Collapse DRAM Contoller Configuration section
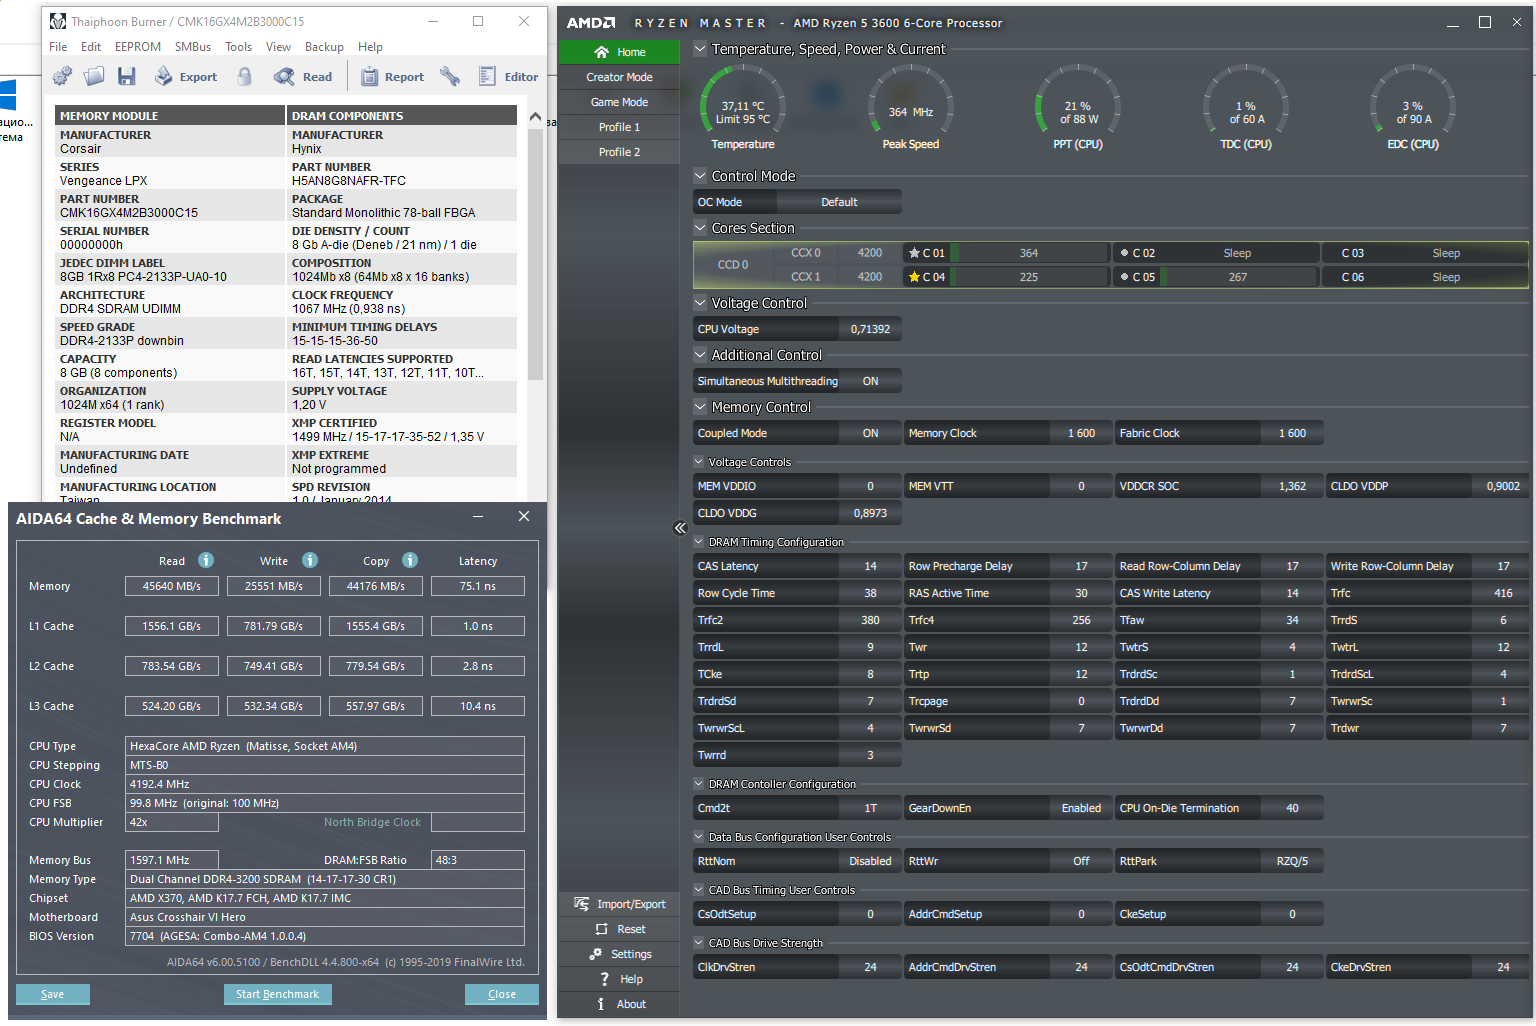The width and height of the screenshot is (1536, 1026). (x=699, y=784)
